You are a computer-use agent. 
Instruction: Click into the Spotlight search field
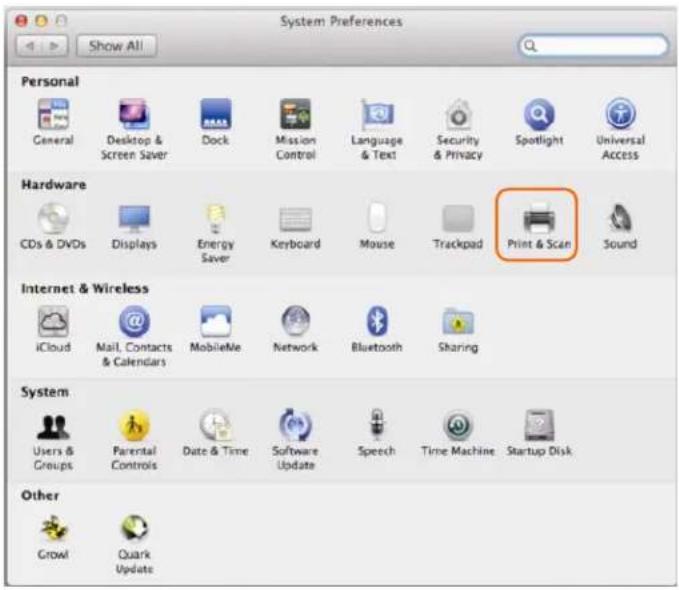point(593,45)
